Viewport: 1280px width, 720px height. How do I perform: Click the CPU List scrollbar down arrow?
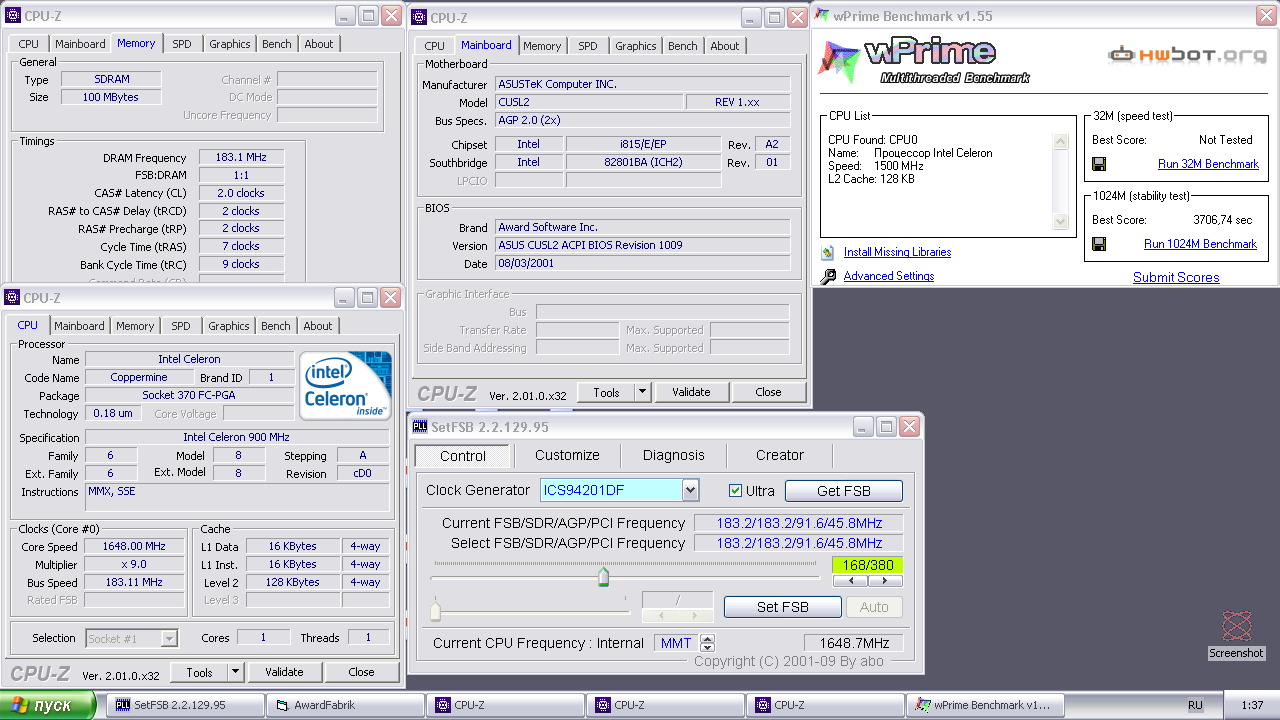(1061, 222)
